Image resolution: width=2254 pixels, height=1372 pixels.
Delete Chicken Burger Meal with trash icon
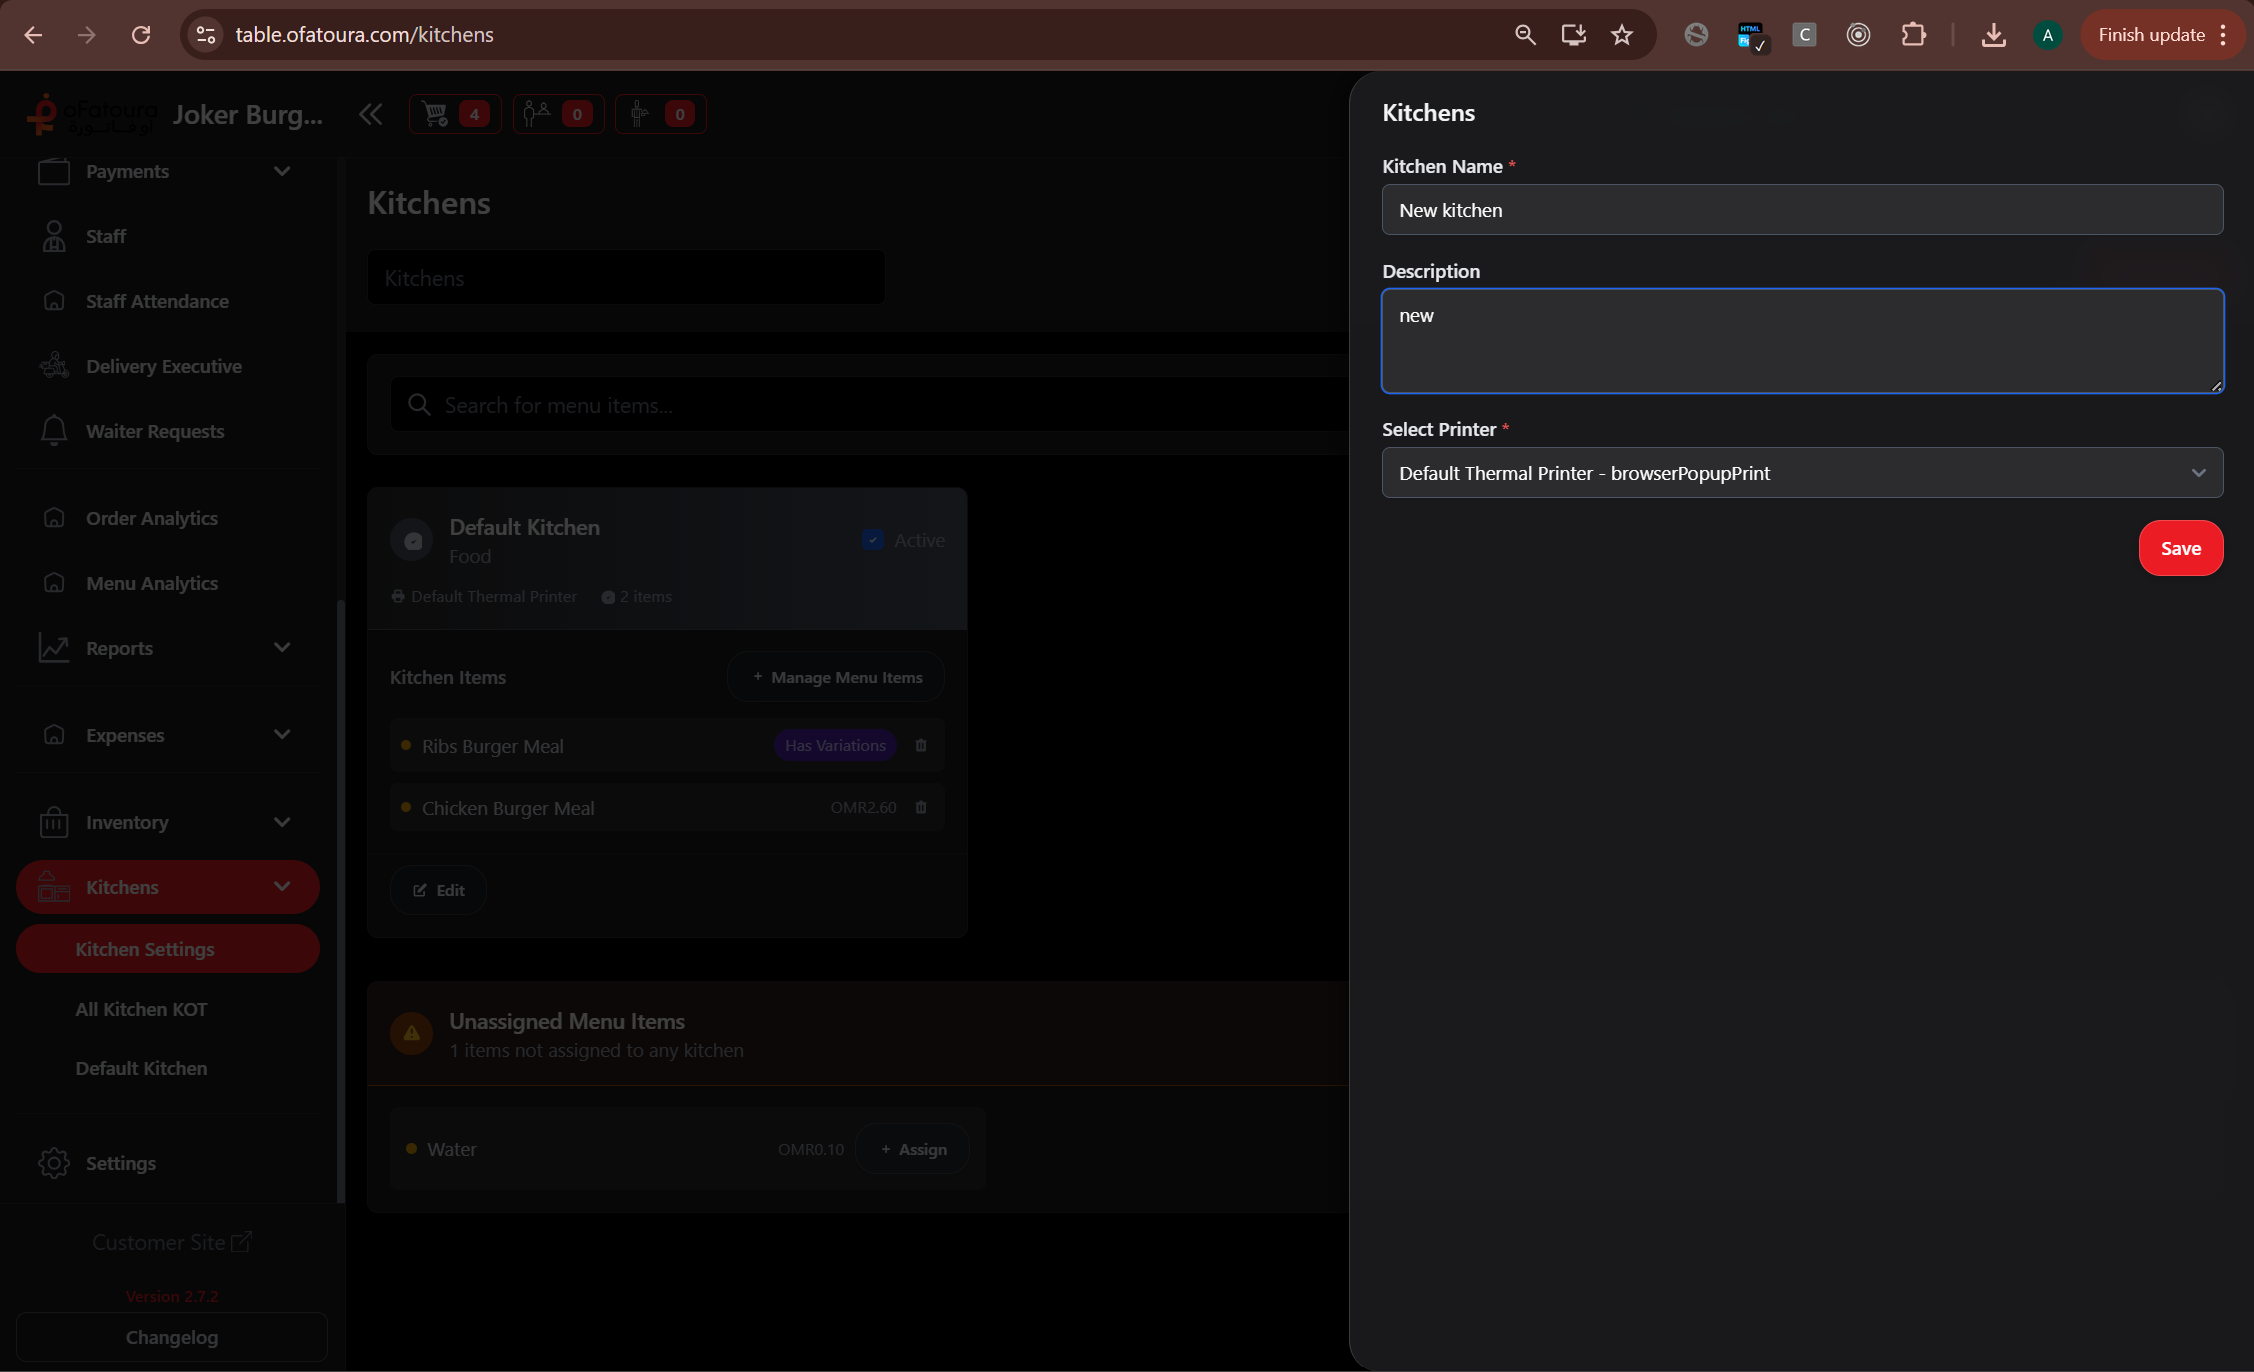coord(921,808)
